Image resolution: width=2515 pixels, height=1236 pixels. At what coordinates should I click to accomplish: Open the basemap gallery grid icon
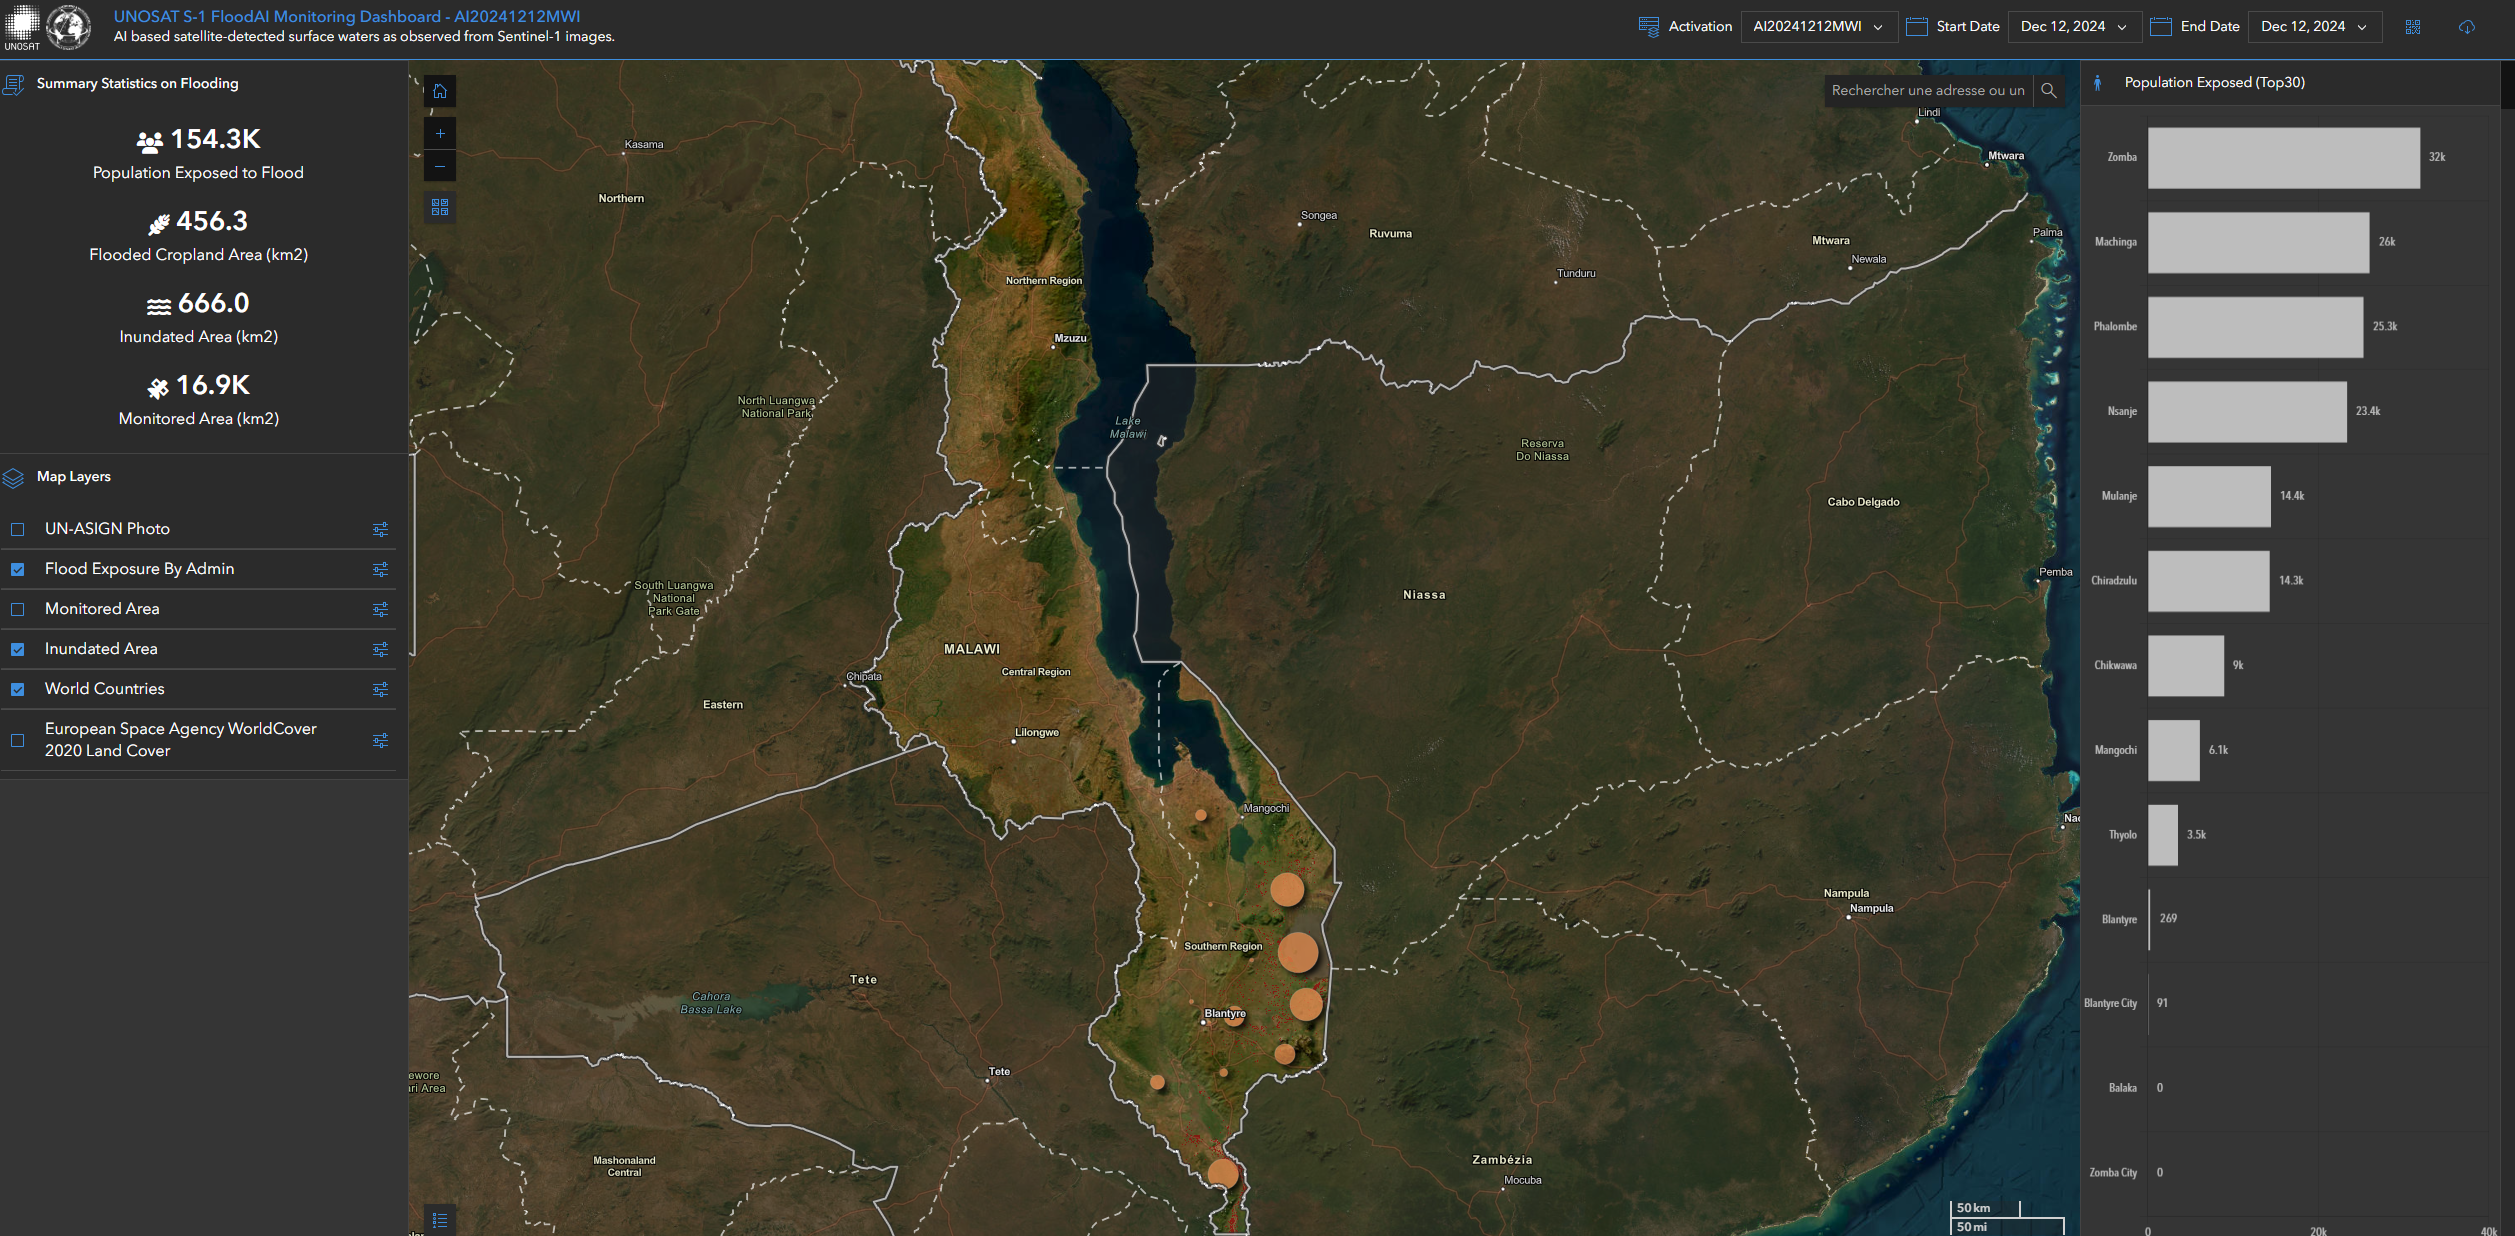click(x=440, y=207)
